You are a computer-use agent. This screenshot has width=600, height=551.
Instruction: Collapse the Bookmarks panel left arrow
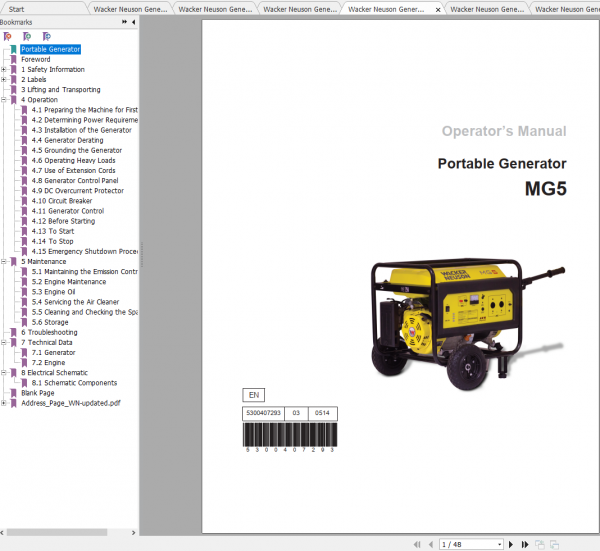pyautogui.click(x=134, y=22)
